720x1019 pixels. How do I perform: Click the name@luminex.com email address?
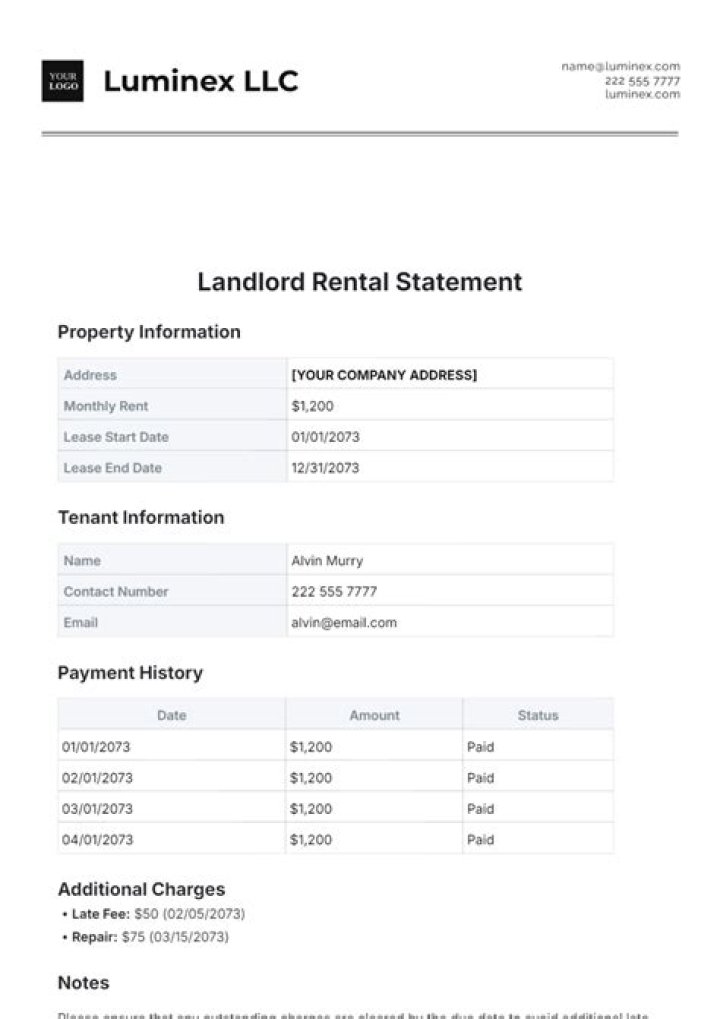pos(620,66)
